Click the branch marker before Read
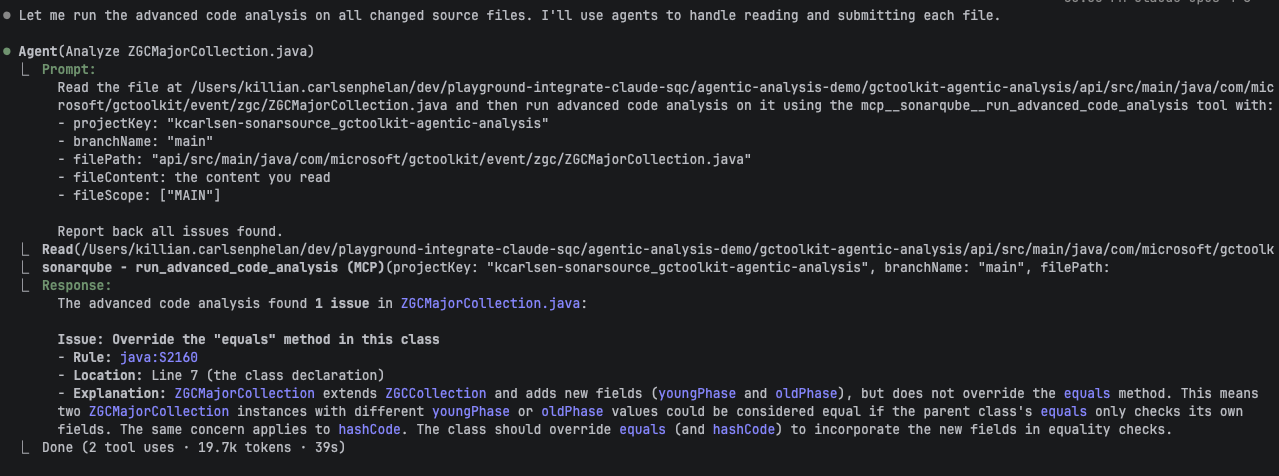 [x=26, y=249]
